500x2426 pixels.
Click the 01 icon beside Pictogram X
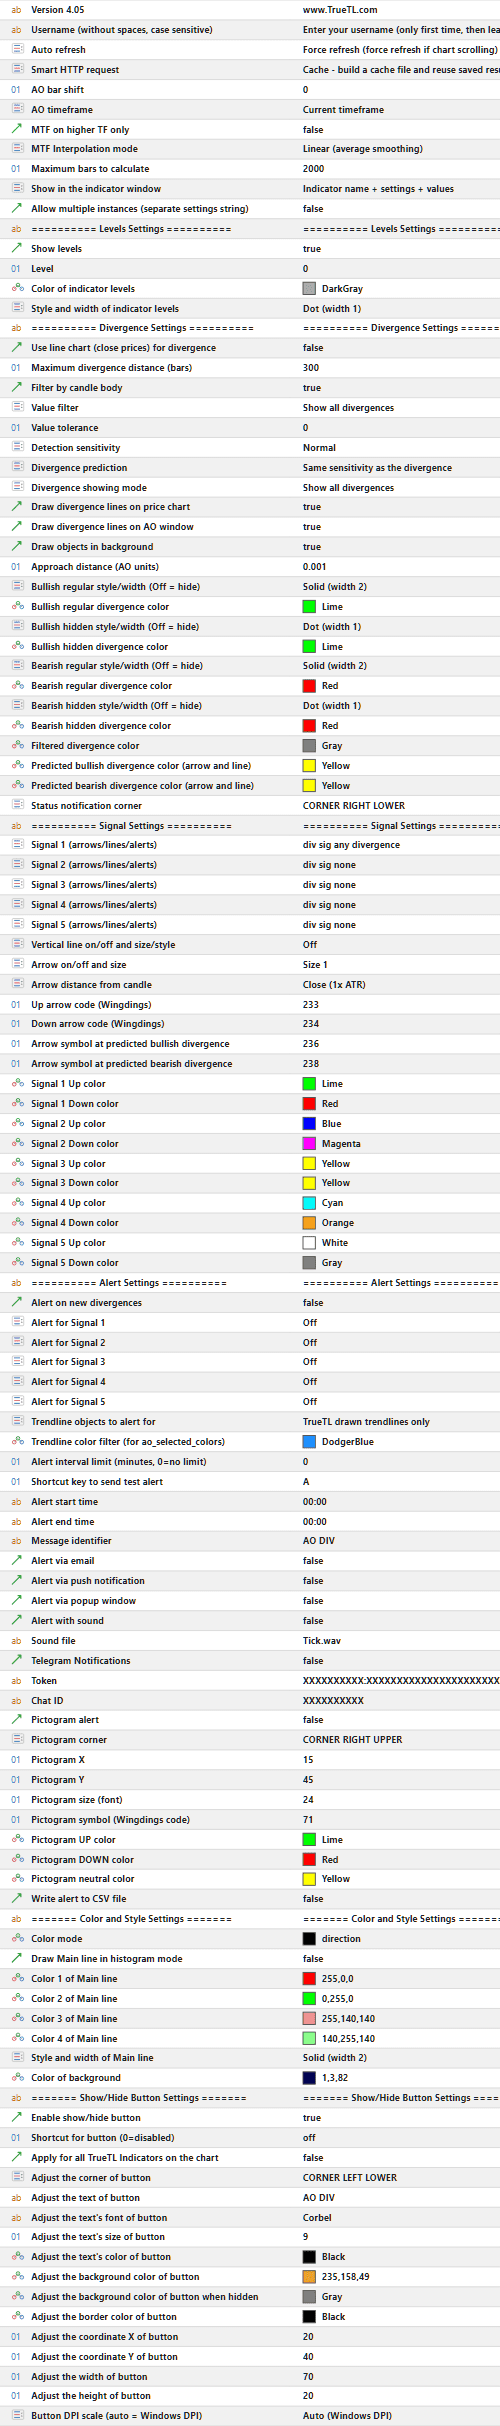click(16, 1760)
